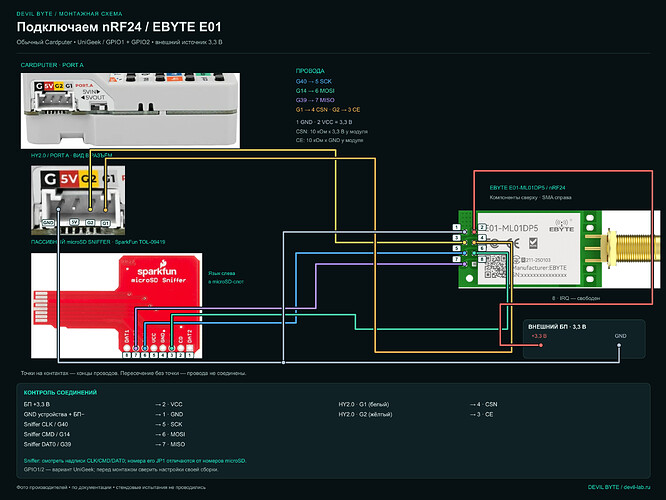The height and width of the screenshot is (500, 666).
Task: Click the small 'GND' tag on HY2.0 connector
Action: click(x=48, y=223)
